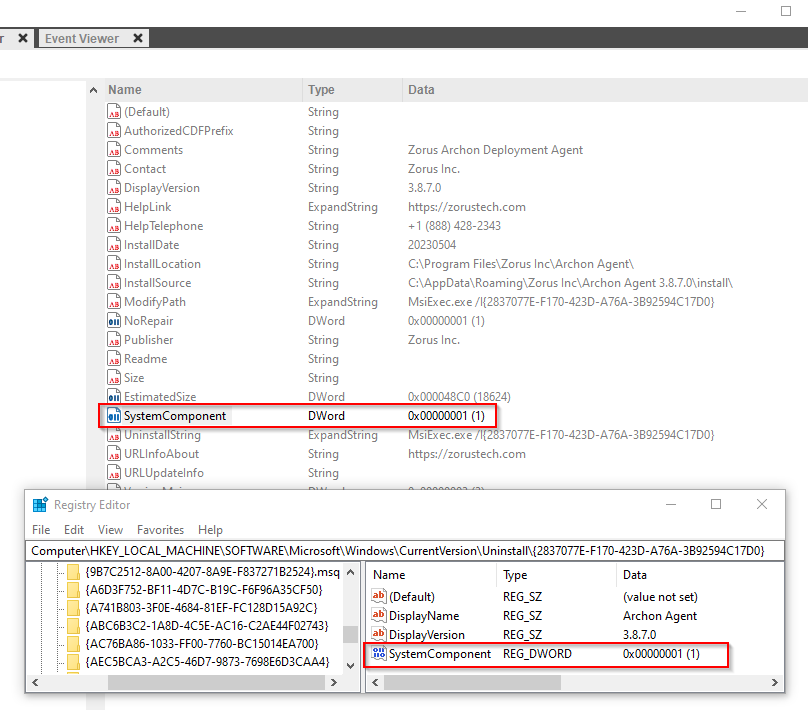Click the icon beside the EstimatedSize entry

tap(114, 397)
